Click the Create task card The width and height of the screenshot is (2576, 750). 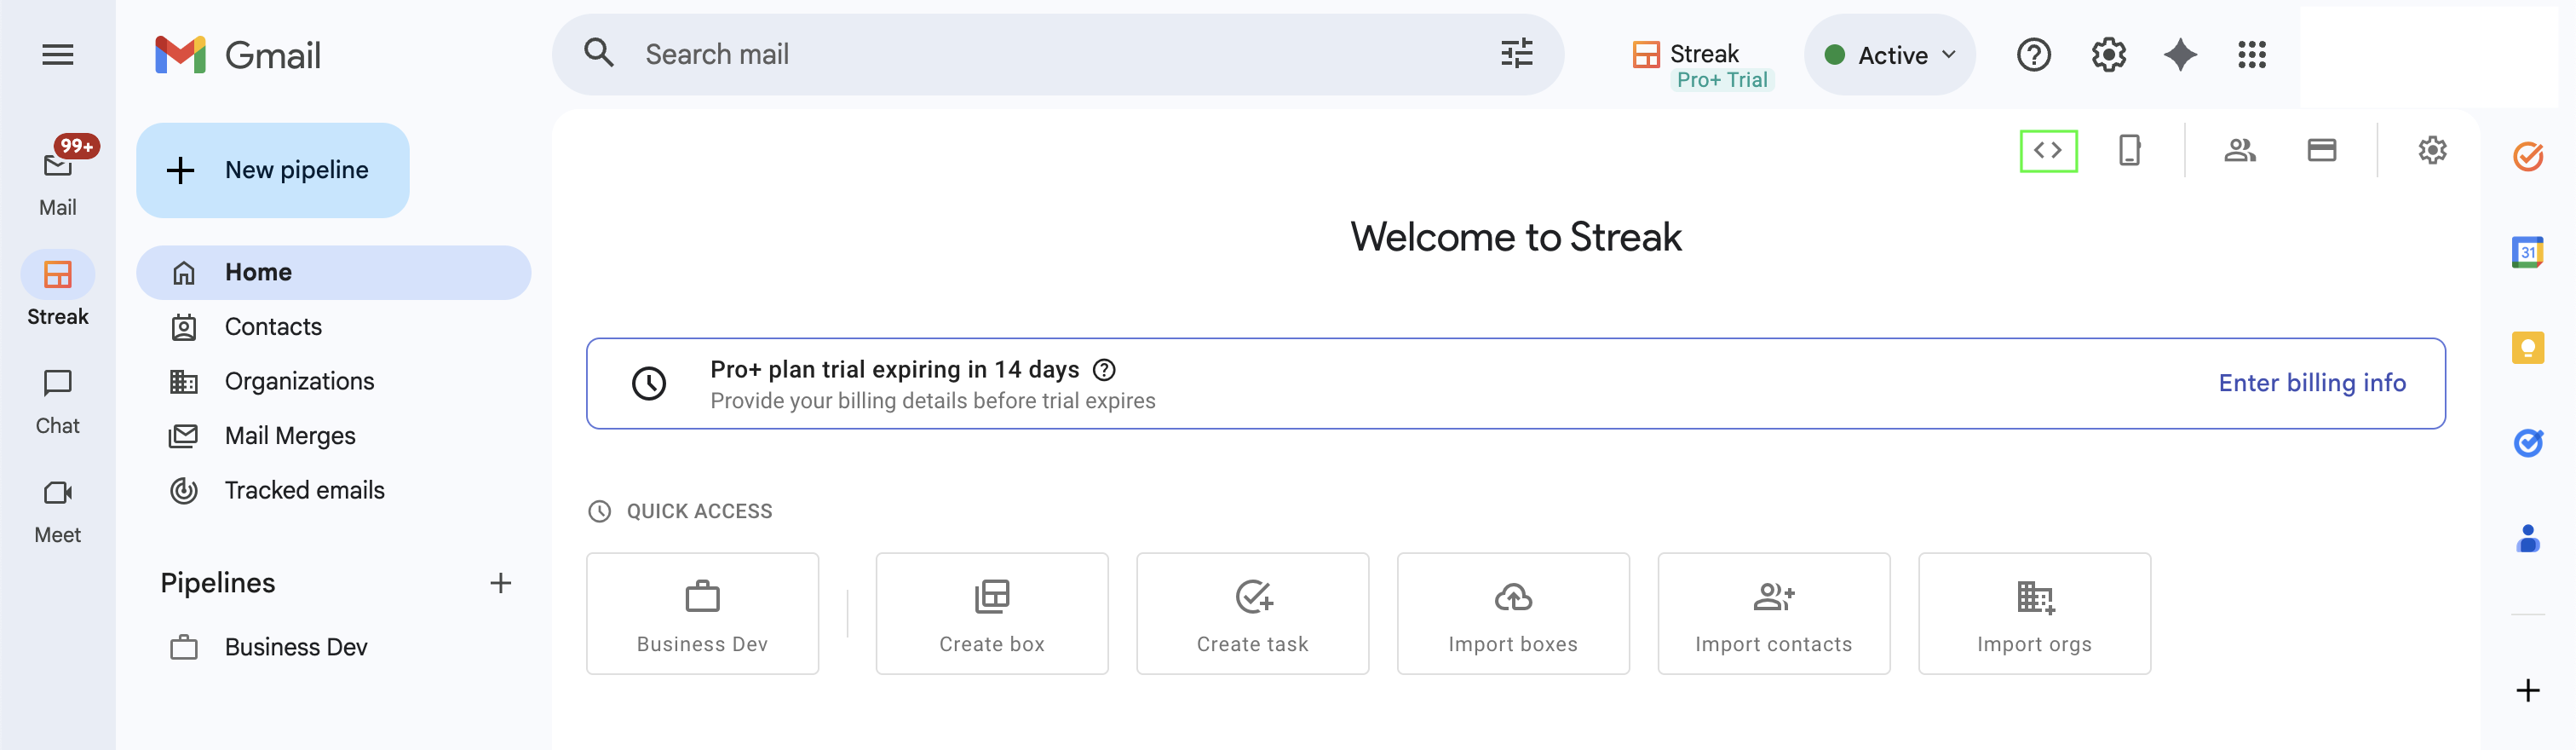coord(1252,614)
